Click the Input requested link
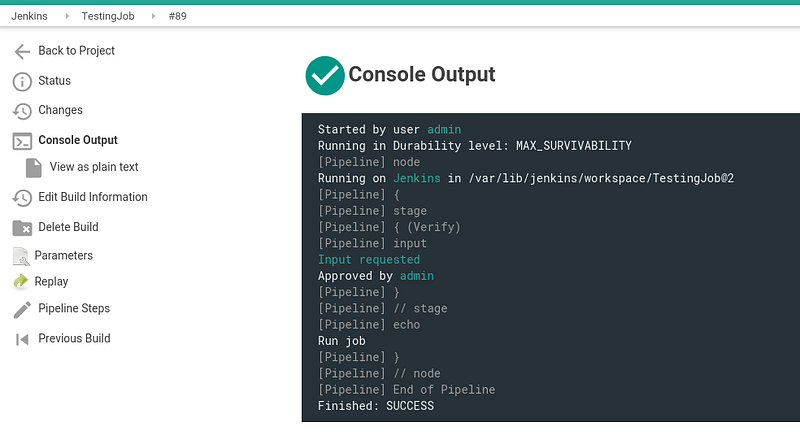This screenshot has height=432, width=800. [x=369, y=260]
